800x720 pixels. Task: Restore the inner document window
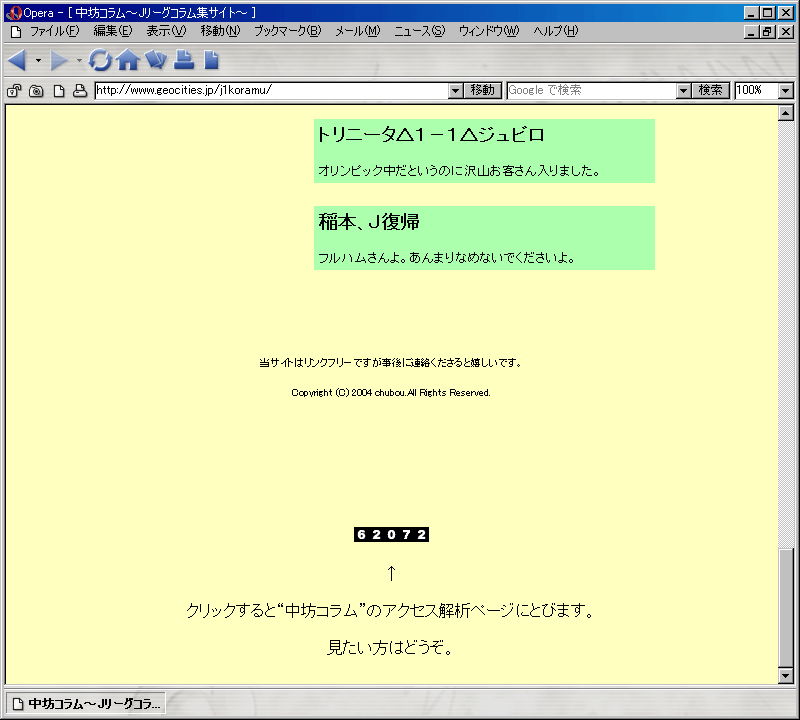click(x=767, y=32)
